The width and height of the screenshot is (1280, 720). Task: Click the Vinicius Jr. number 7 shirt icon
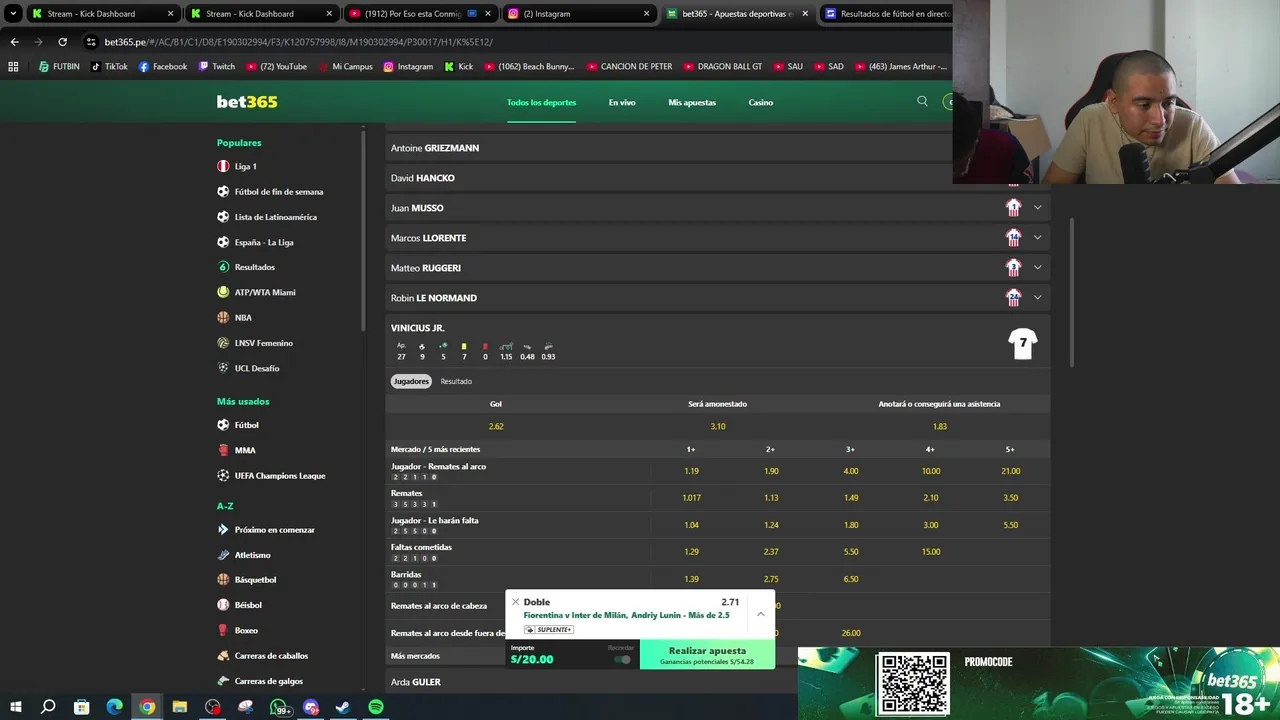click(x=1022, y=344)
